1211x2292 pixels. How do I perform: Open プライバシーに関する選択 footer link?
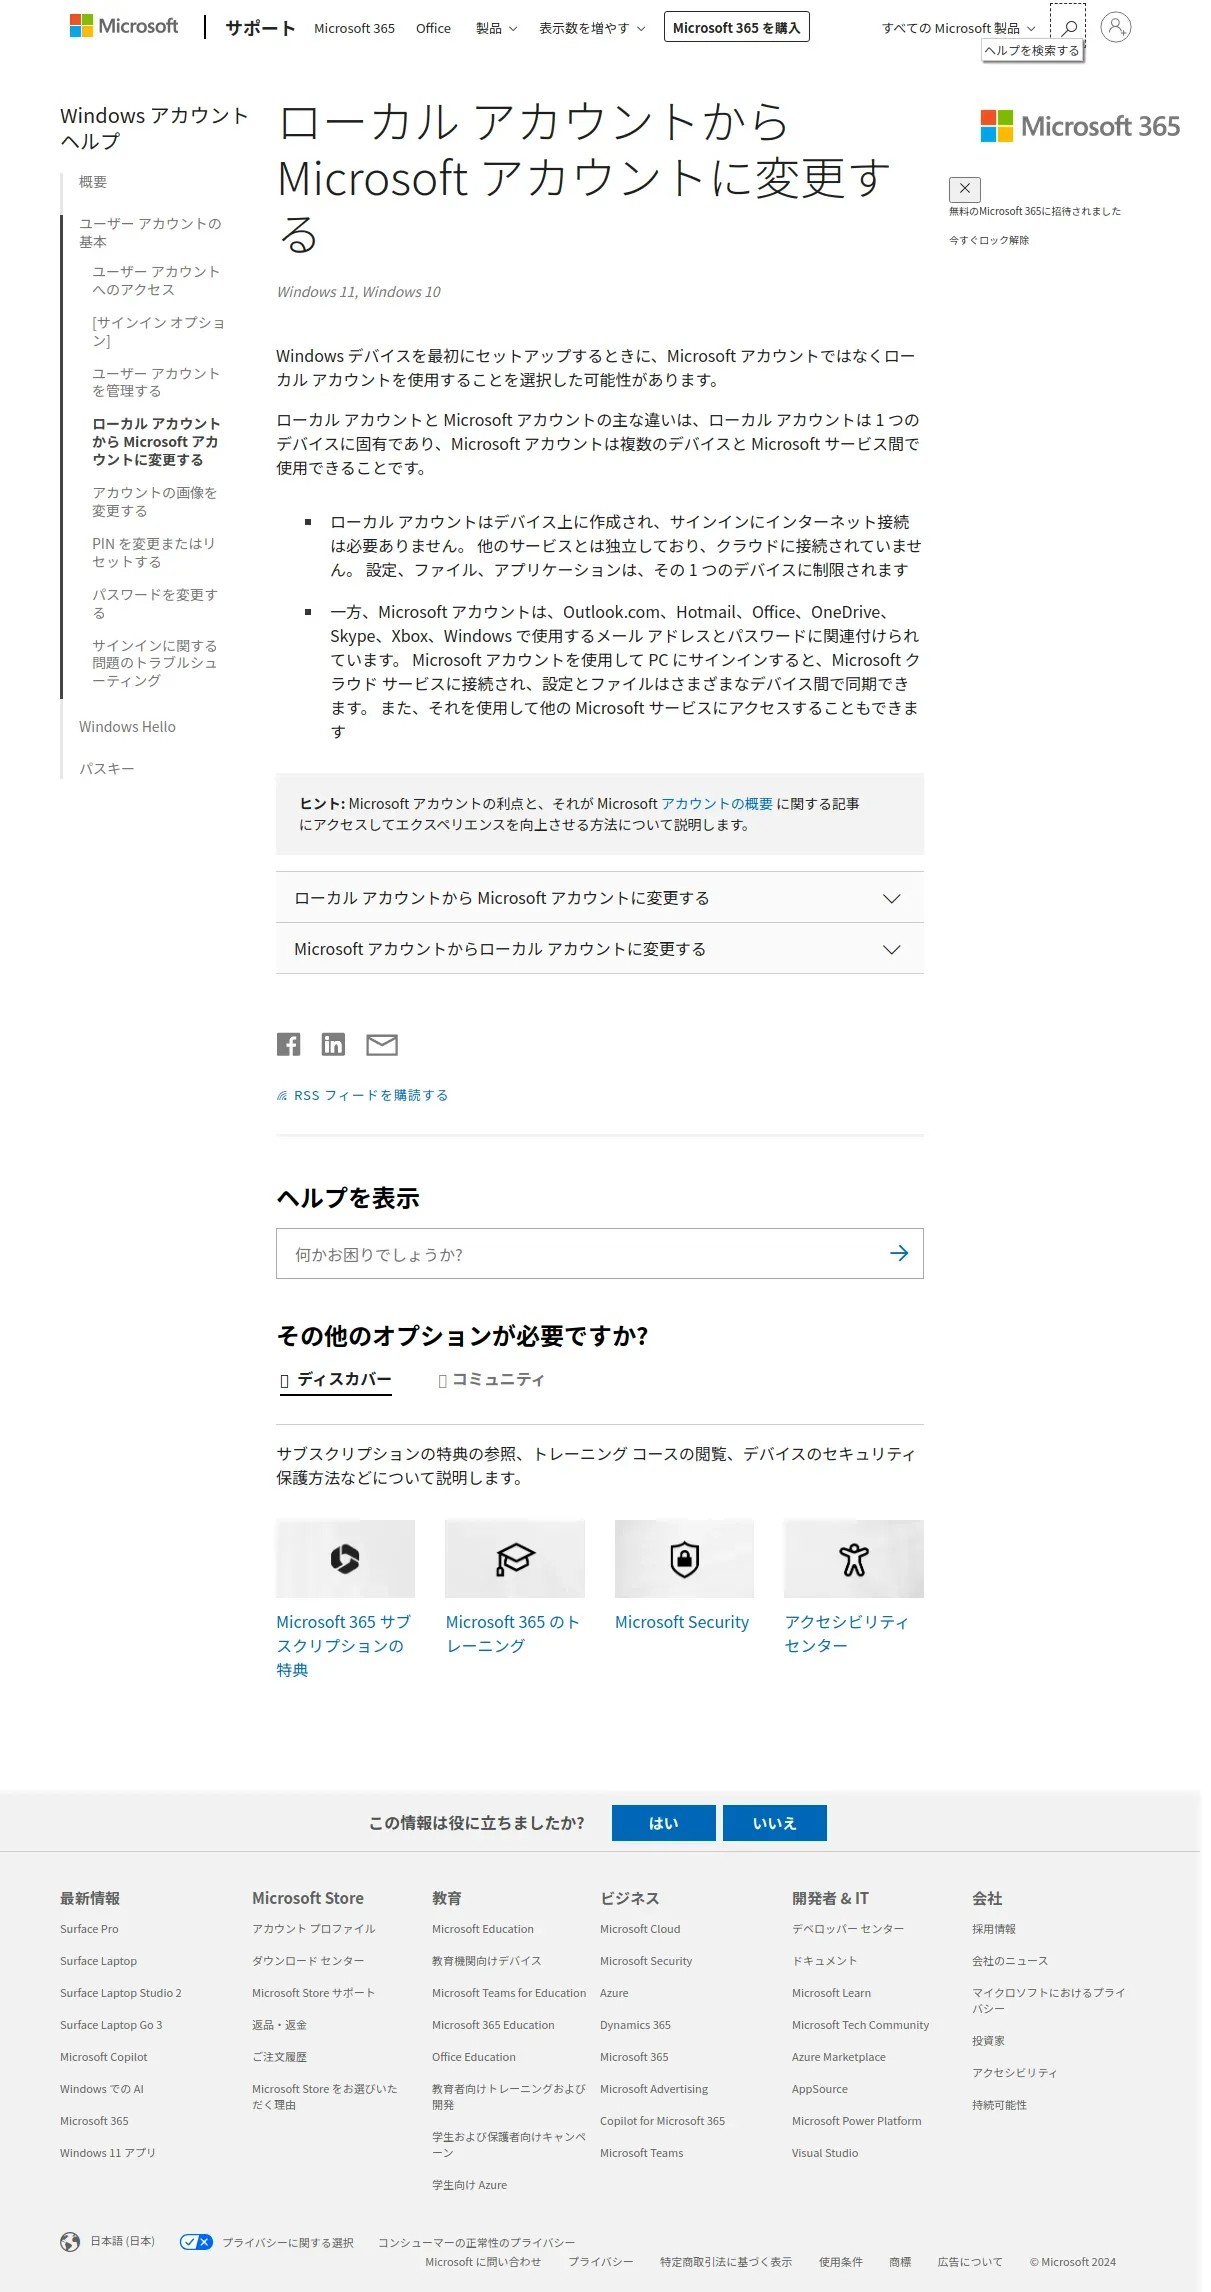tap(288, 2243)
